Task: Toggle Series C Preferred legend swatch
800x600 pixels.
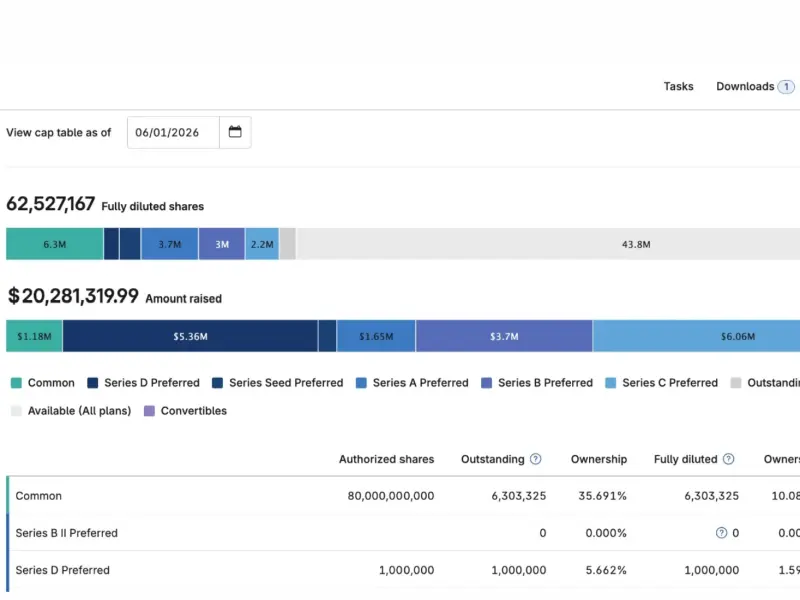Action: (610, 383)
